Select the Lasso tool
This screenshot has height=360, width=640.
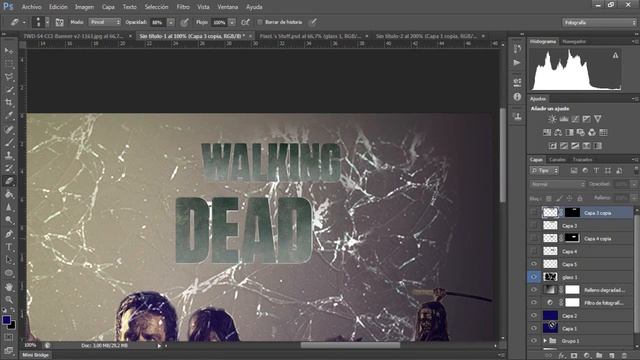(9, 77)
